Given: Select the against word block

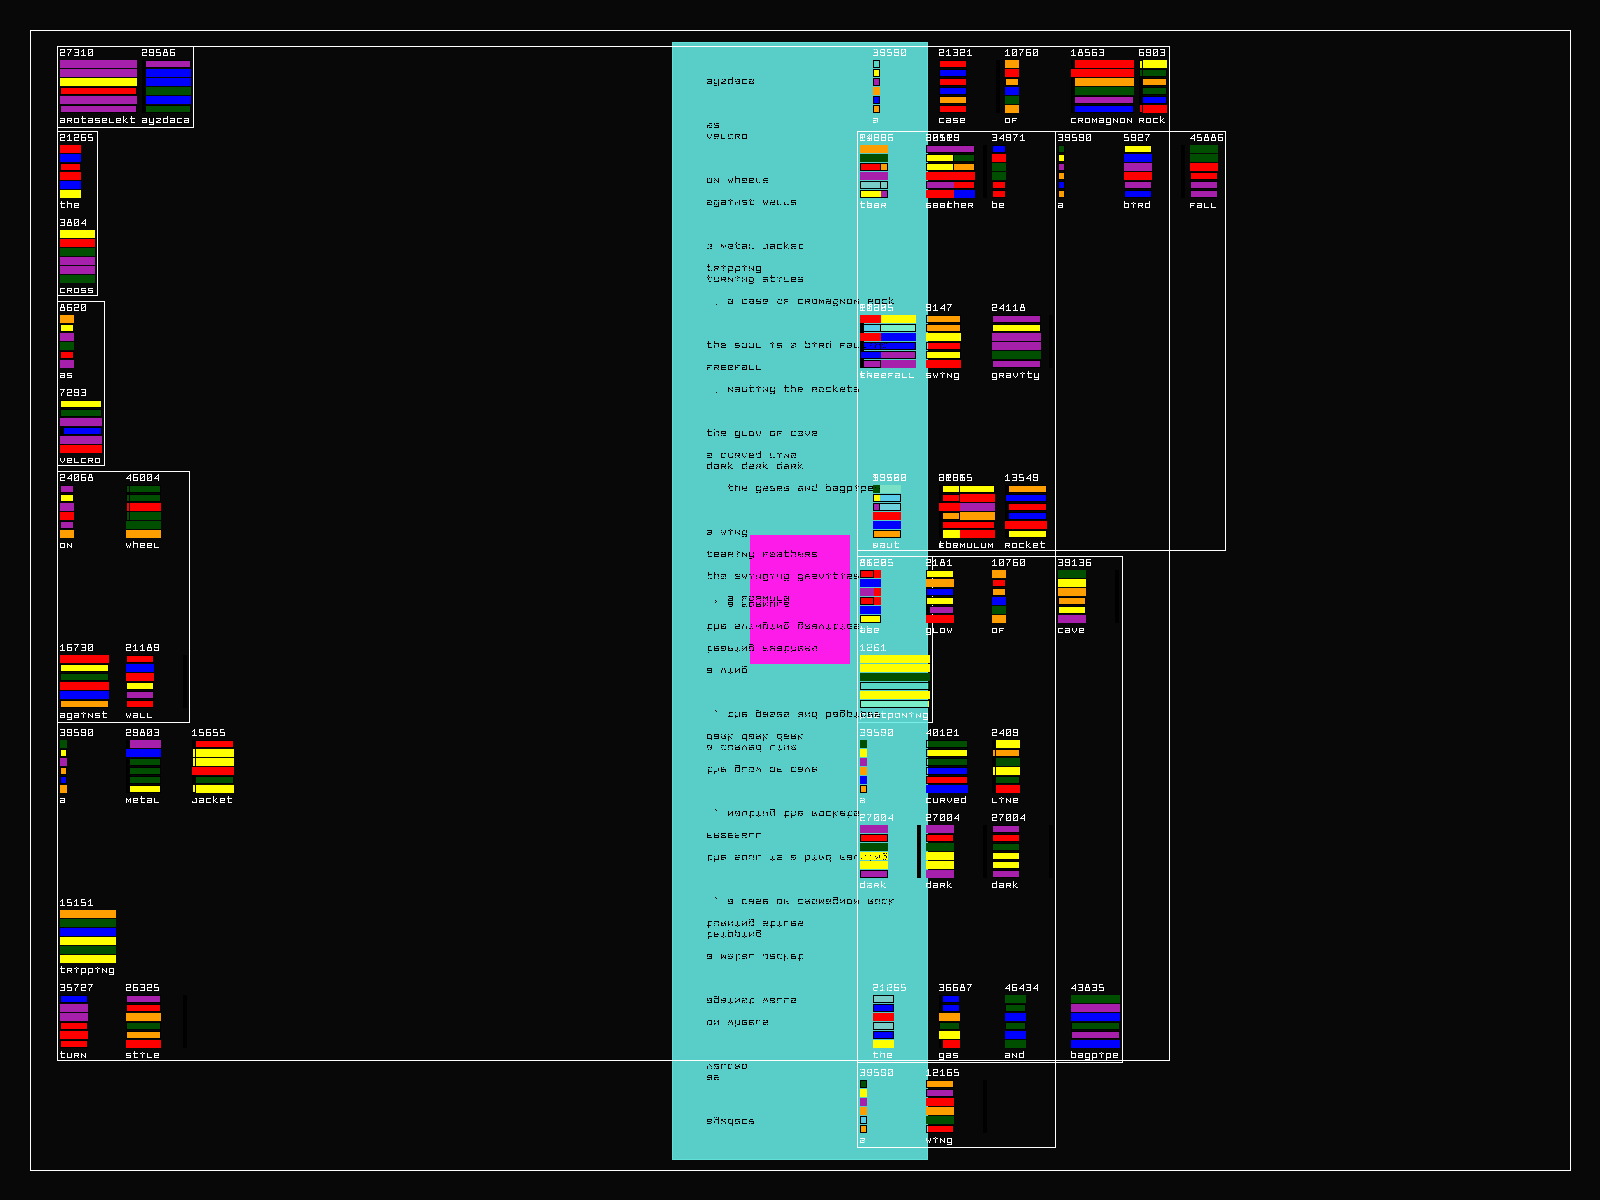Looking at the screenshot, I should tap(84, 681).
